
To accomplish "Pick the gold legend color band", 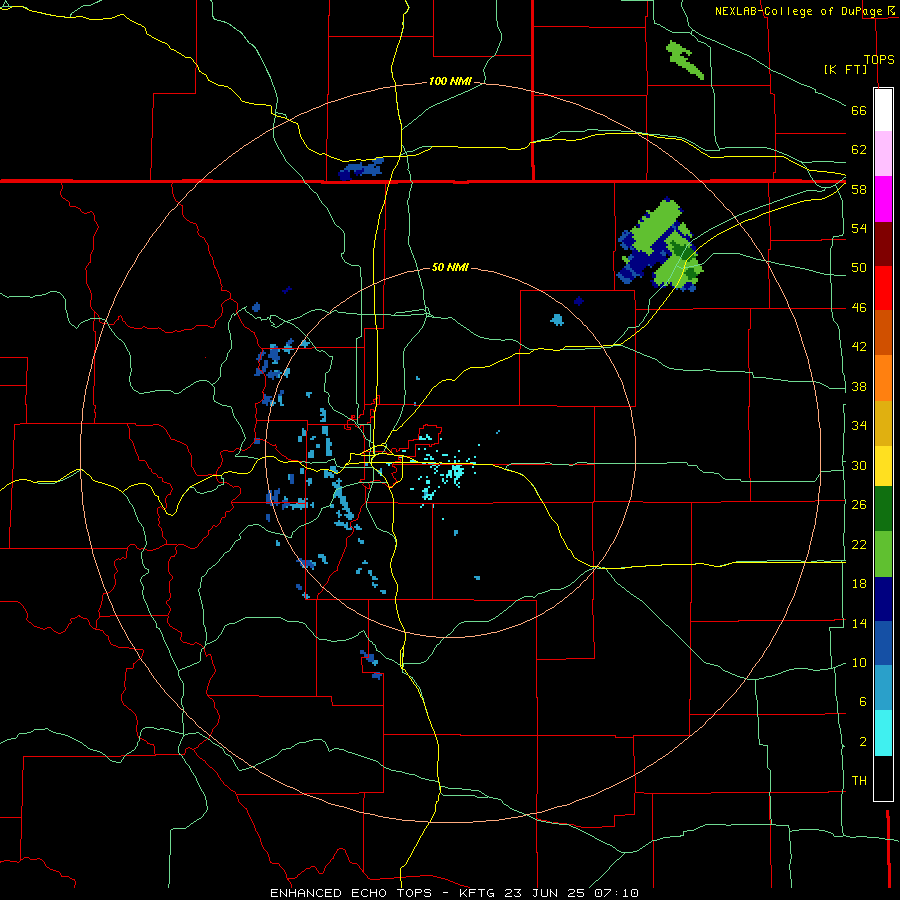I will [883, 423].
